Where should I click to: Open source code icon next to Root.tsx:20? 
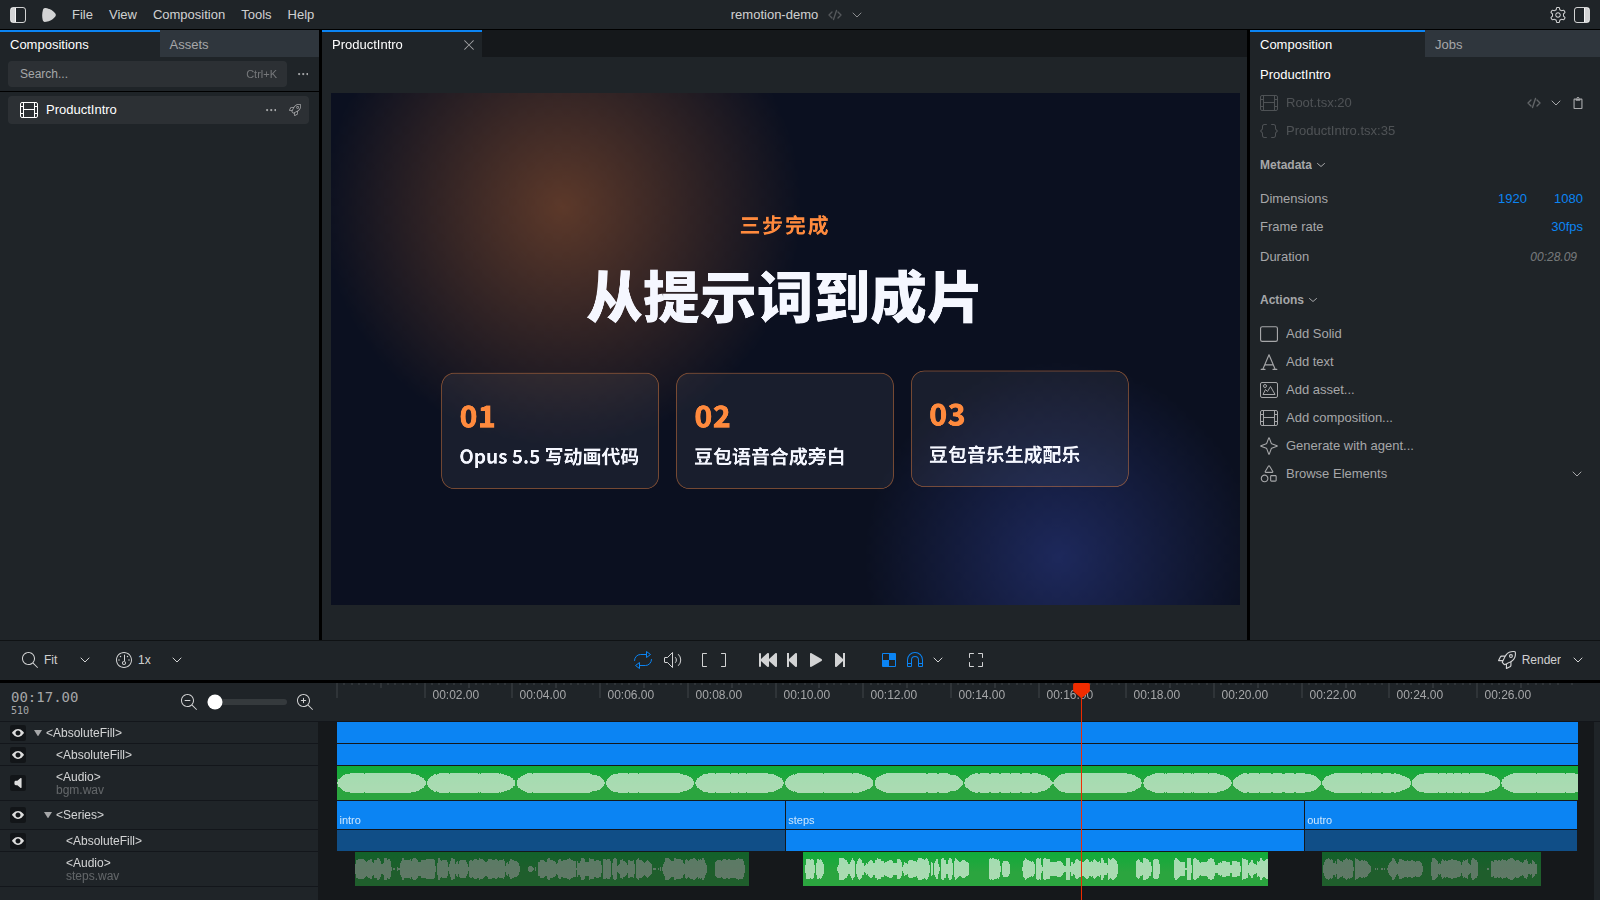click(1534, 103)
